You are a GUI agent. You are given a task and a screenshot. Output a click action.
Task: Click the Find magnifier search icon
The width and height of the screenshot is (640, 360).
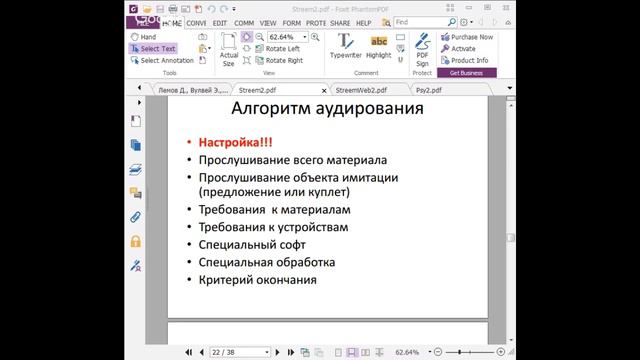451,22
